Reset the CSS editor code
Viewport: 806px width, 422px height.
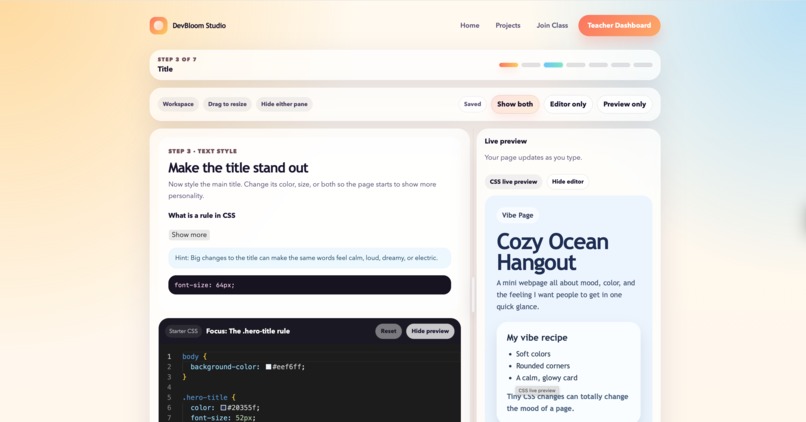(x=388, y=331)
